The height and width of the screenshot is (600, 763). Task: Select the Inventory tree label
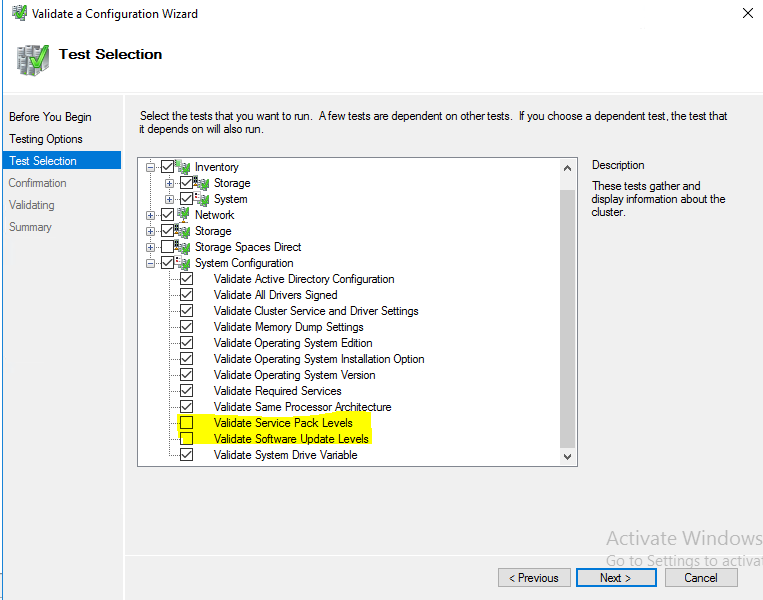(x=217, y=167)
